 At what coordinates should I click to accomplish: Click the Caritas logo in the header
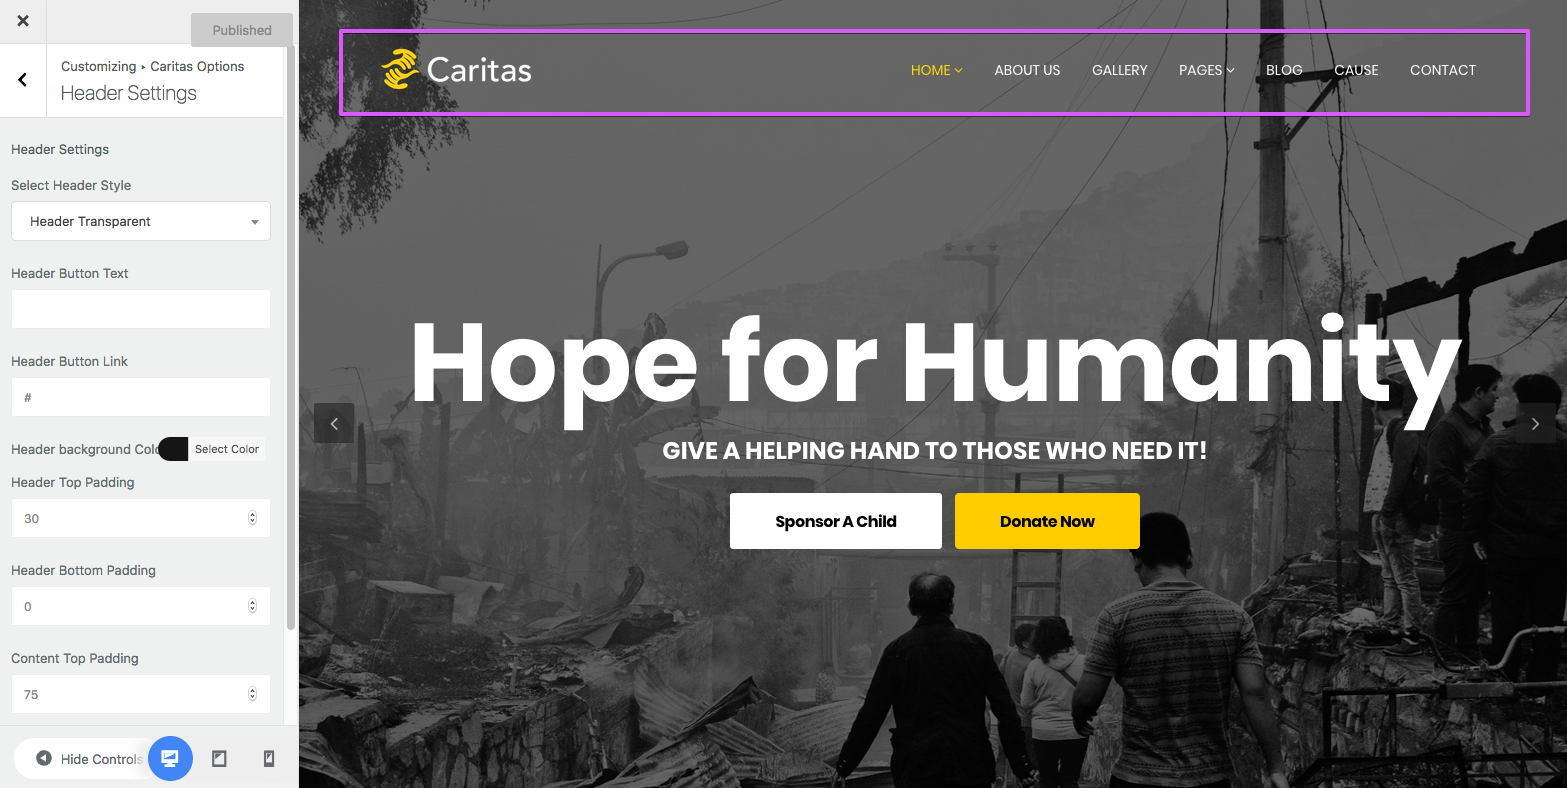point(457,70)
